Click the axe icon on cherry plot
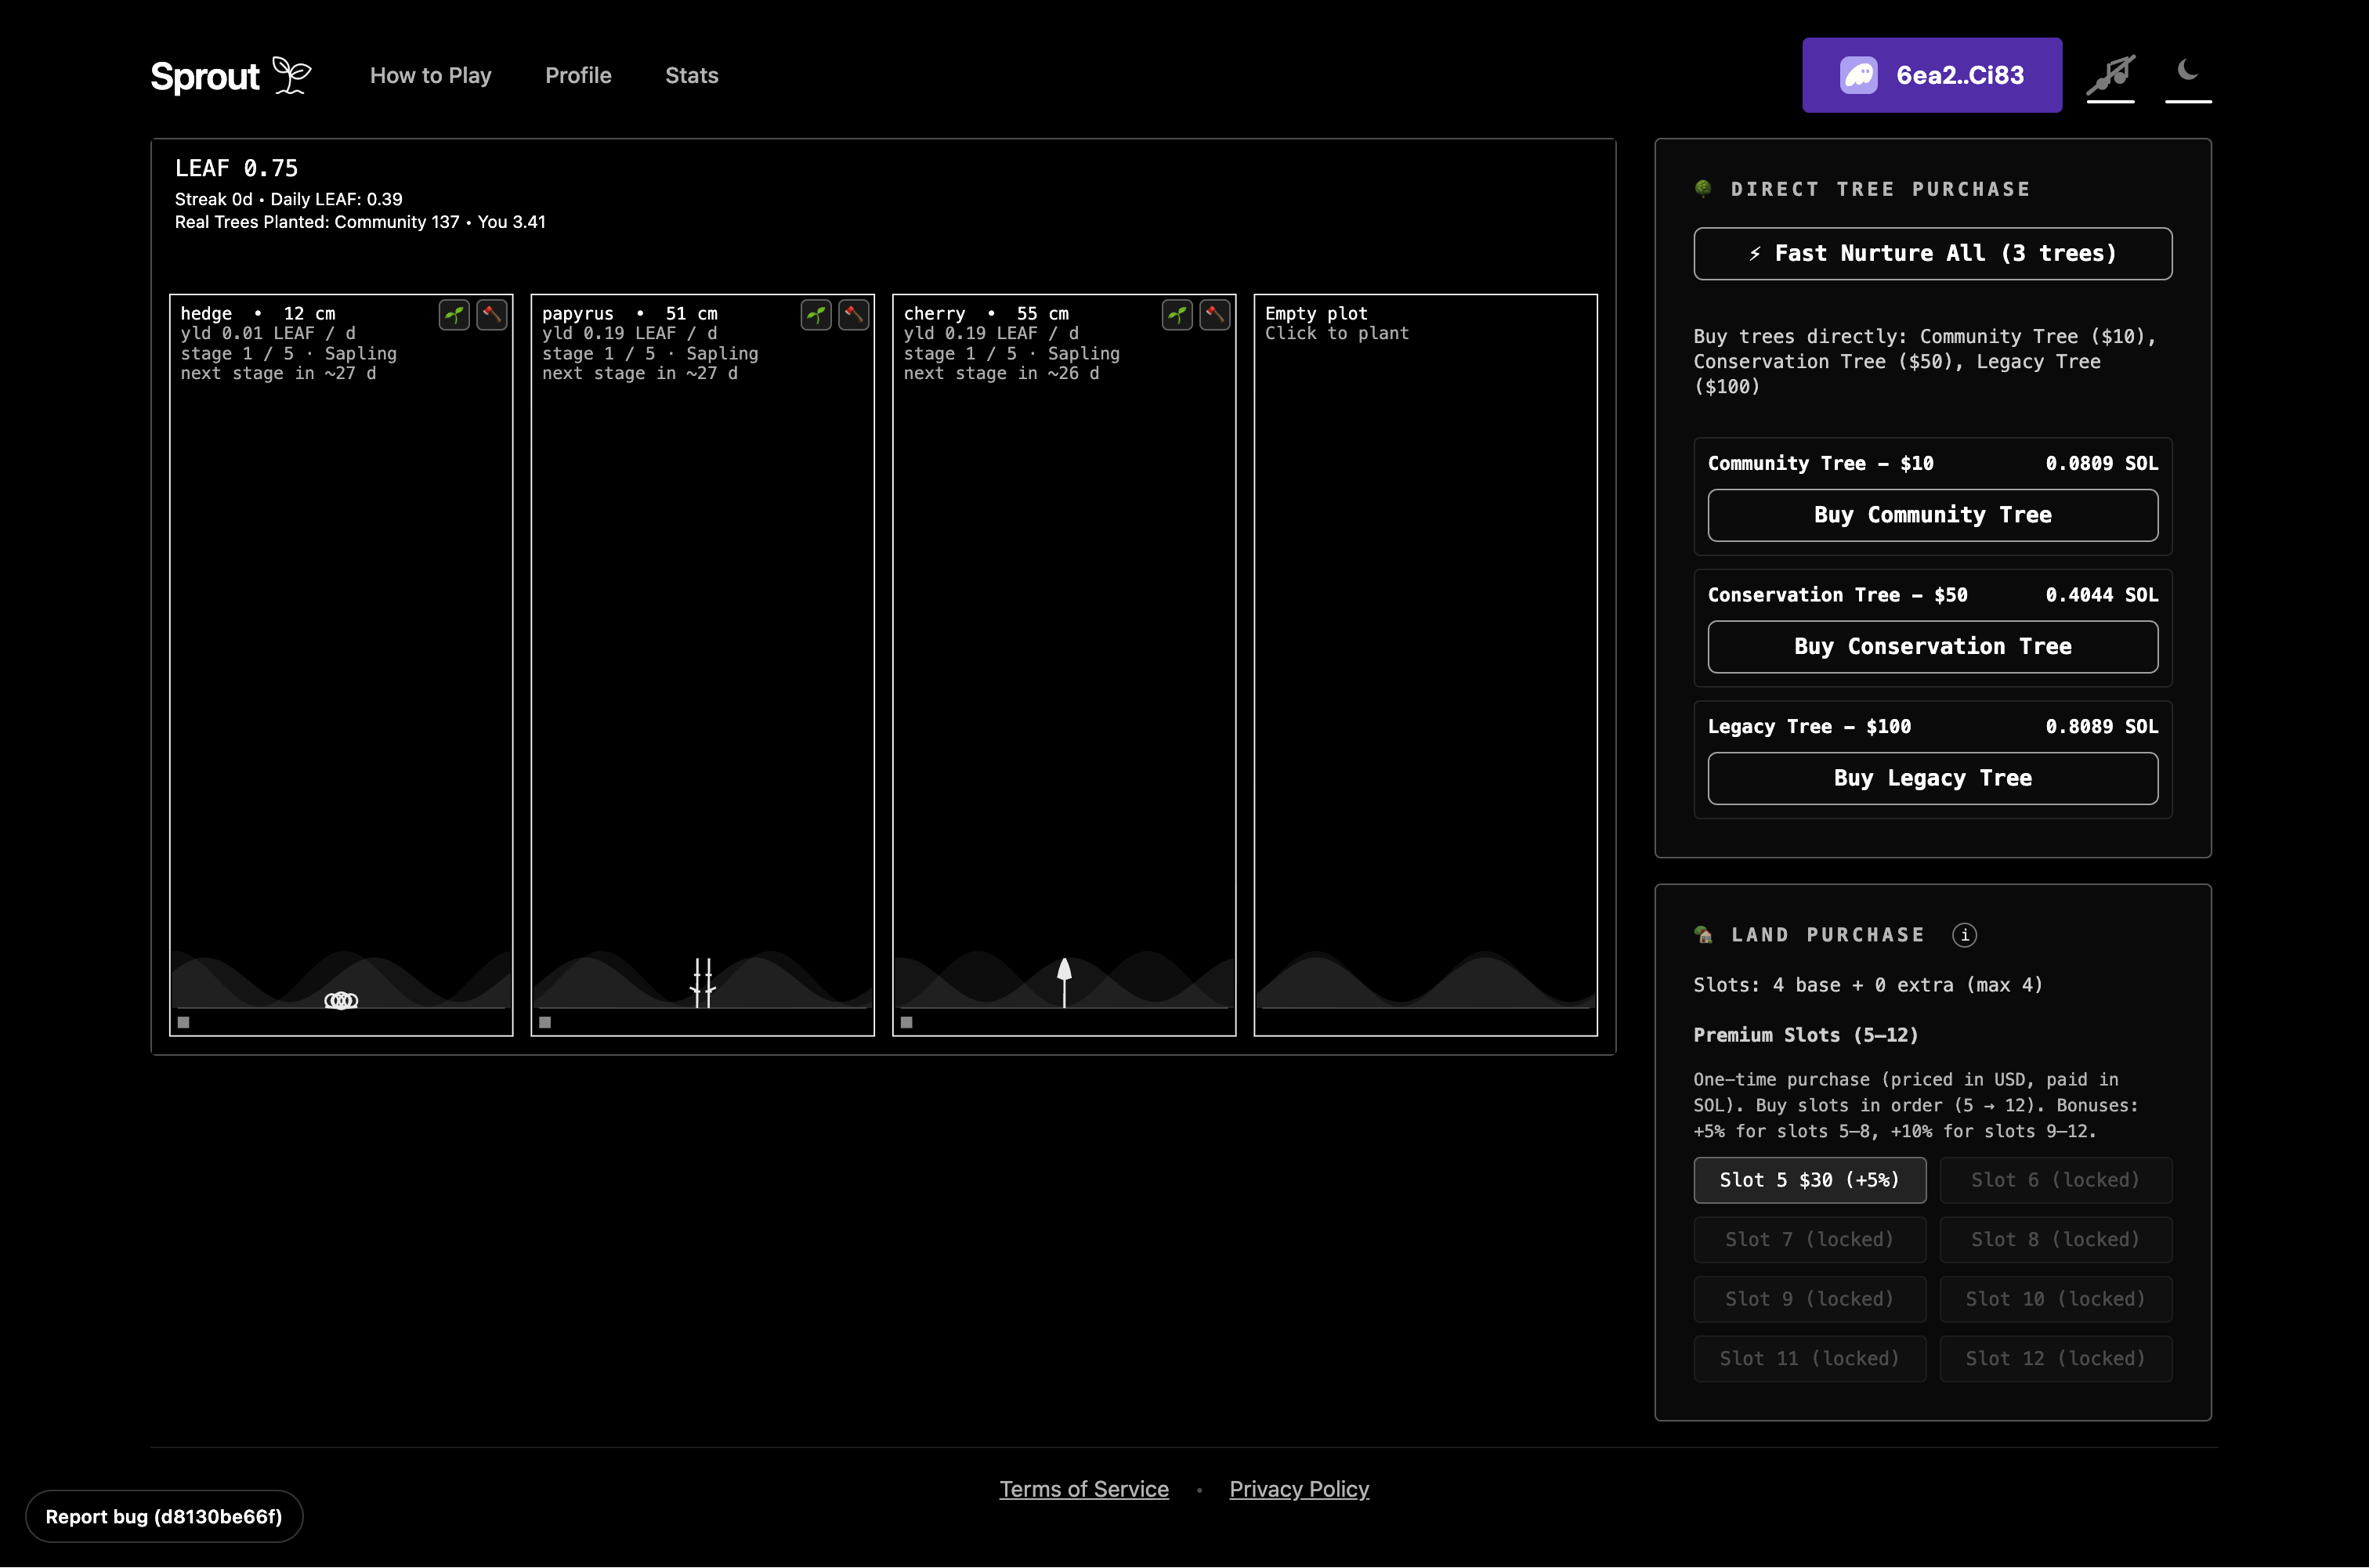The width and height of the screenshot is (2369, 1568). tap(1214, 315)
